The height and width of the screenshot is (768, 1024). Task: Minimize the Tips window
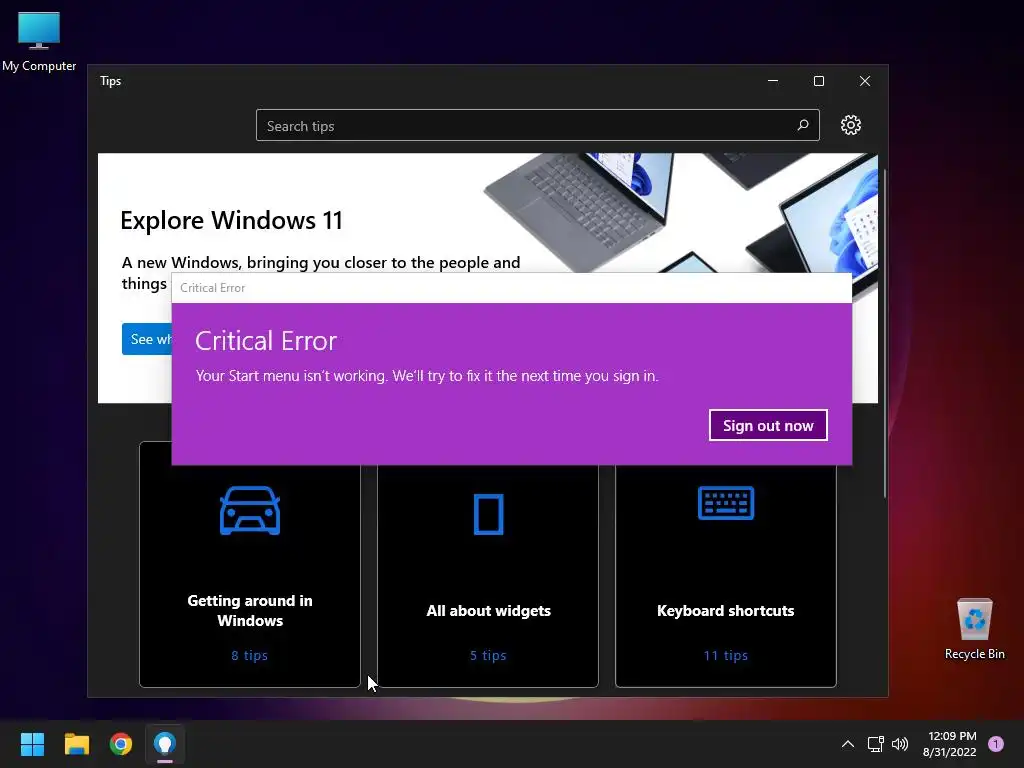[x=773, y=81]
